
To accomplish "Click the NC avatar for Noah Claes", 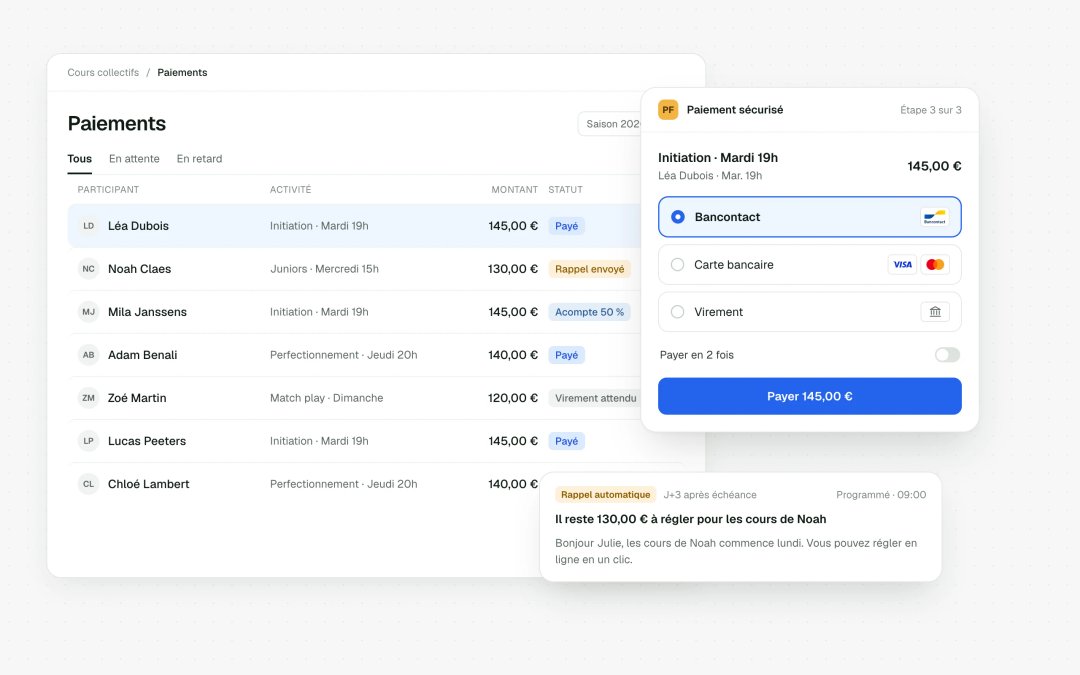I will [x=88, y=269].
